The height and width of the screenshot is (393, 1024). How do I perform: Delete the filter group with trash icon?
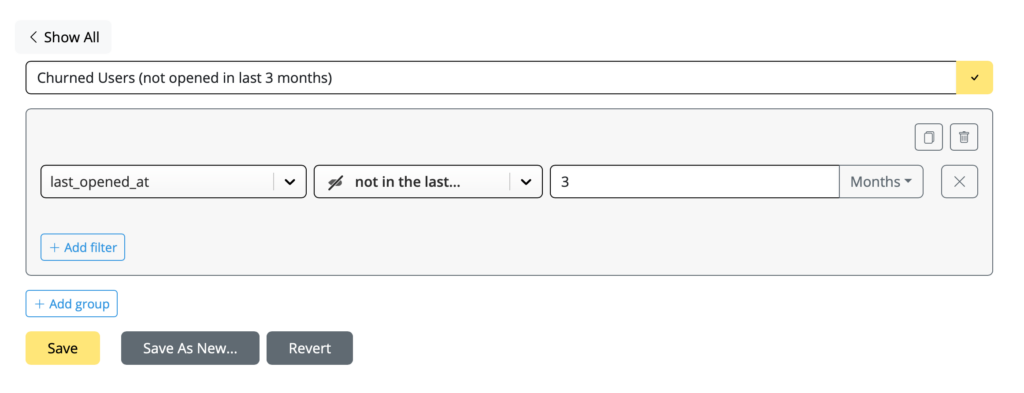[964, 137]
